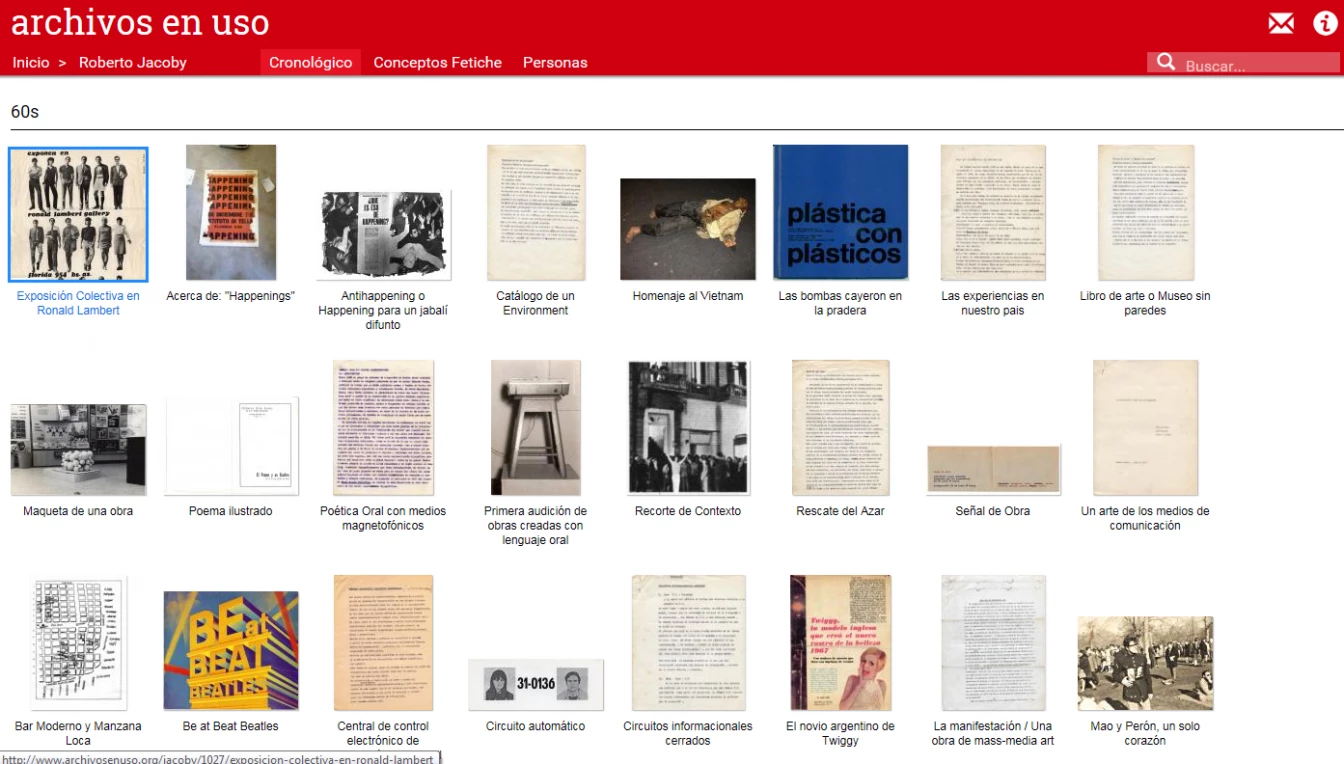Open the plástica con plásticos blue cover thumbnail
Viewport: 1344px width, 764px height.
[840, 212]
